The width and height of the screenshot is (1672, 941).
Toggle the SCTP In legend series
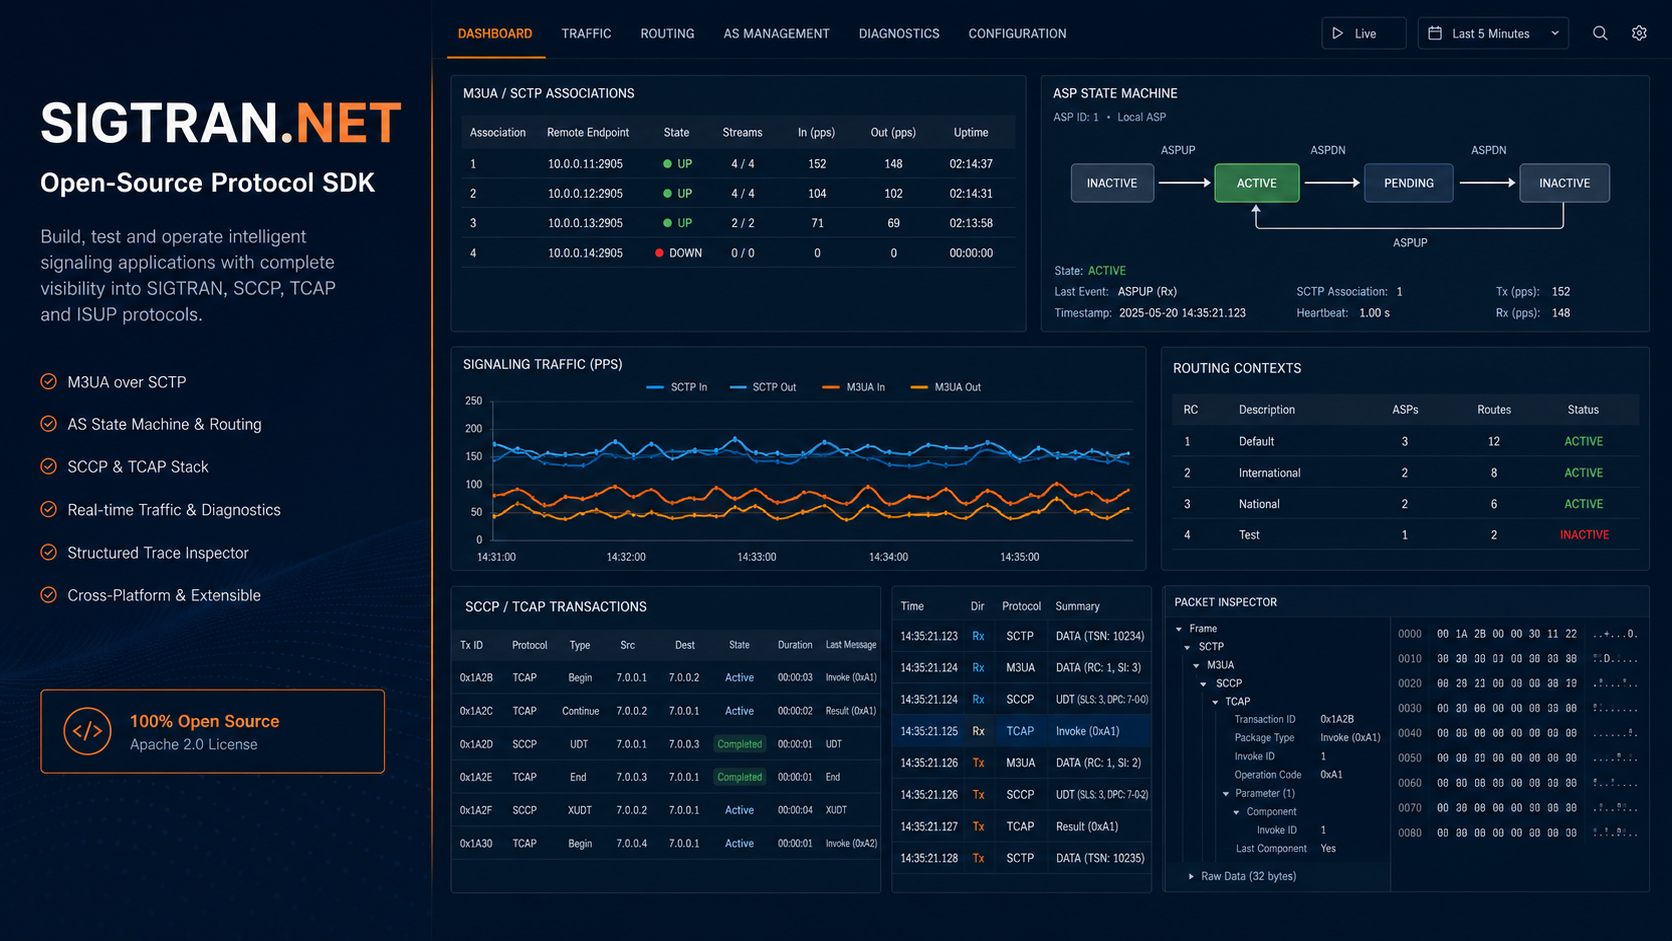(677, 387)
